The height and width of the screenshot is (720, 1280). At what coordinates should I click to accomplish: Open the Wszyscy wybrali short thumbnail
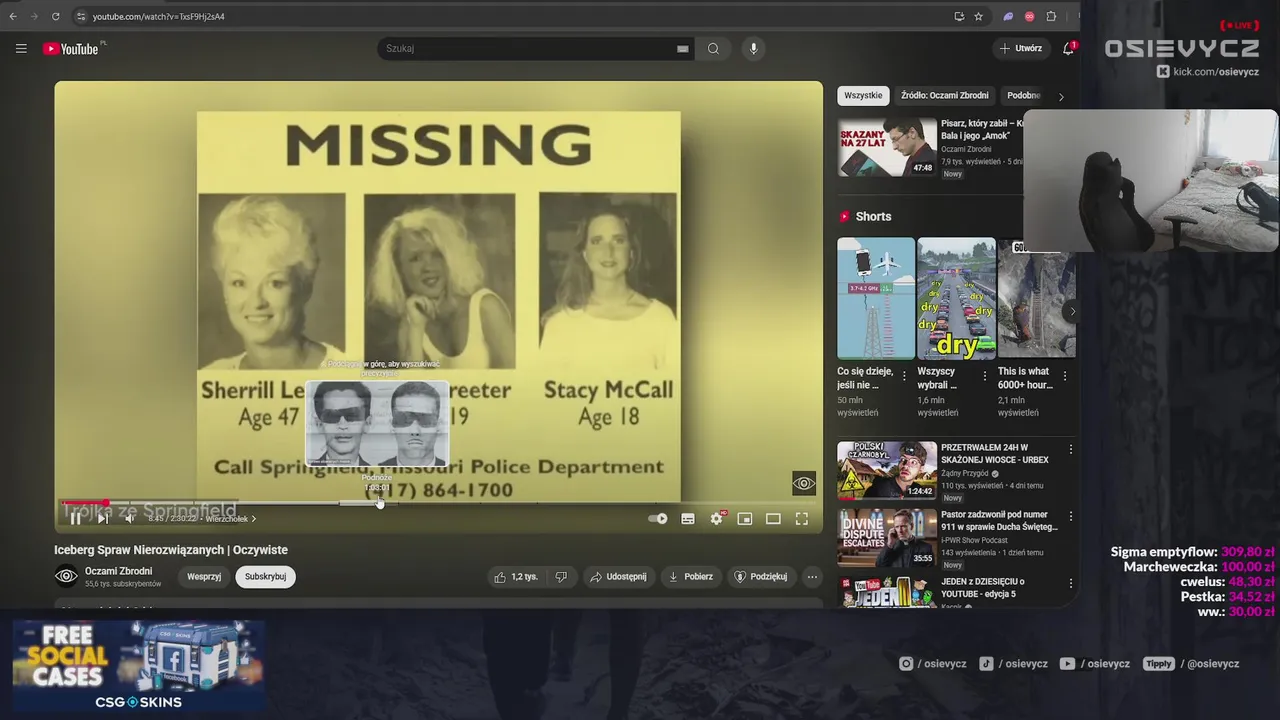956,298
